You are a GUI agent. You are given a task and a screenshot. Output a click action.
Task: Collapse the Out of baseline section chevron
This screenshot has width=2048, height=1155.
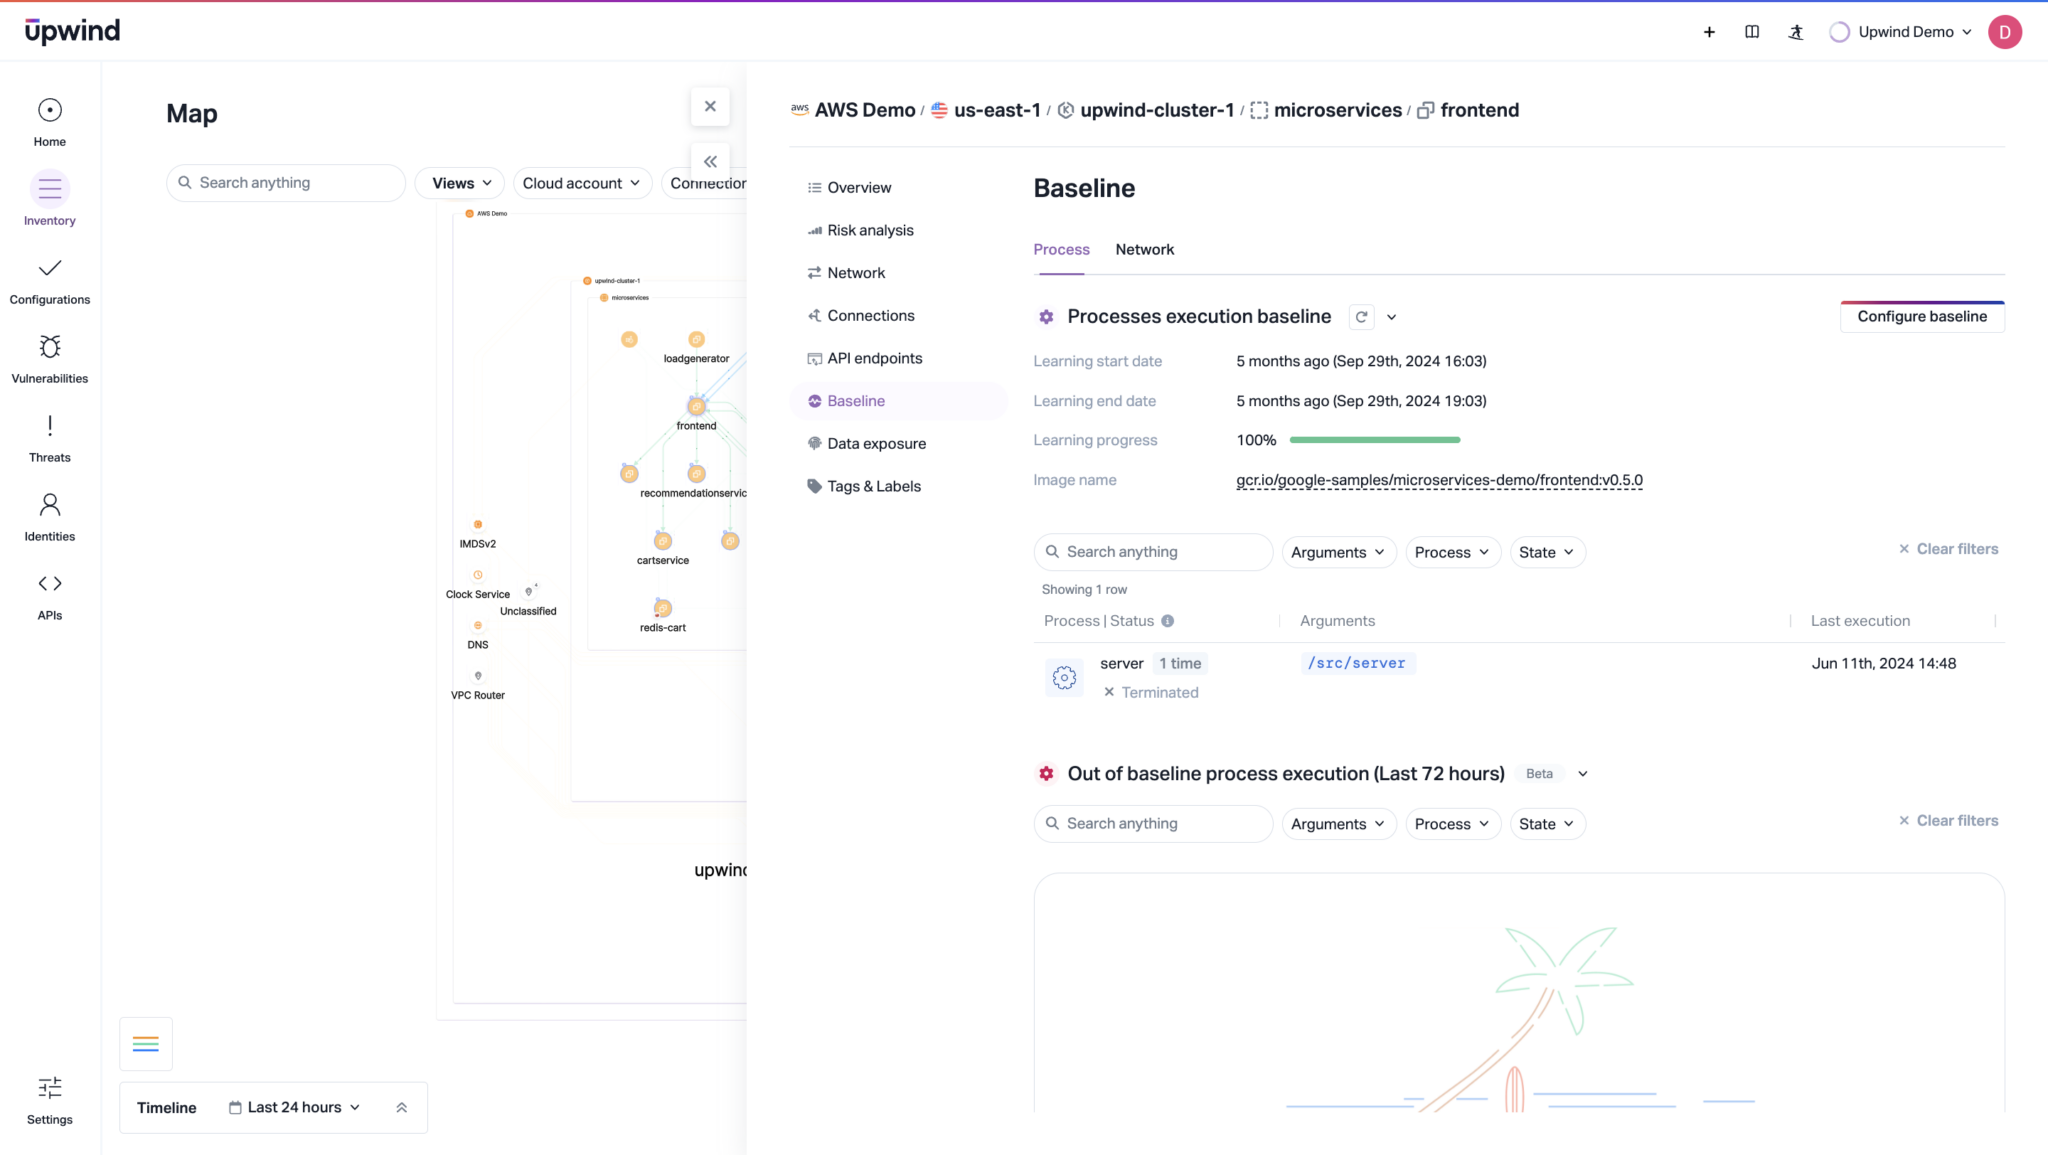pyautogui.click(x=1581, y=773)
